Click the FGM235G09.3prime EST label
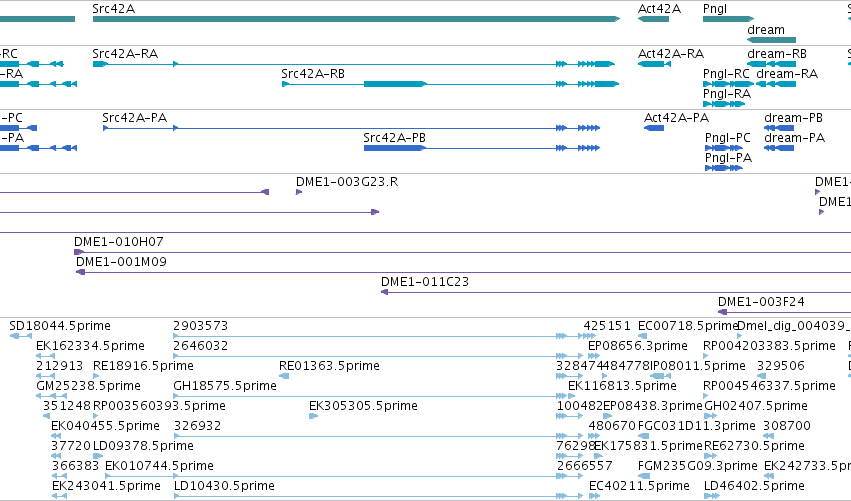851x501 pixels. tap(697, 466)
